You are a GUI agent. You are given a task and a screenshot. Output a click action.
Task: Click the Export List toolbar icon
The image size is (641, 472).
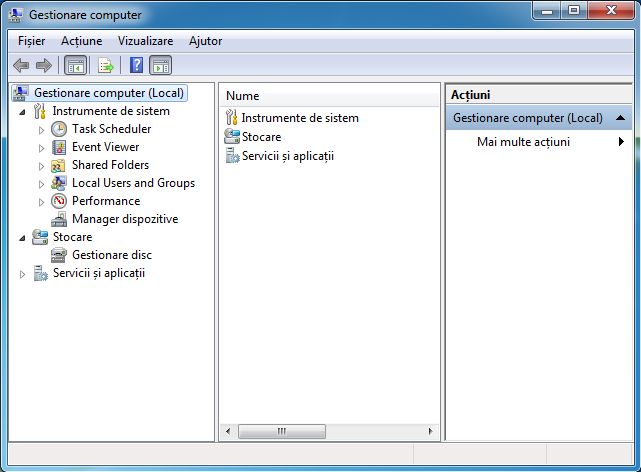coord(105,65)
